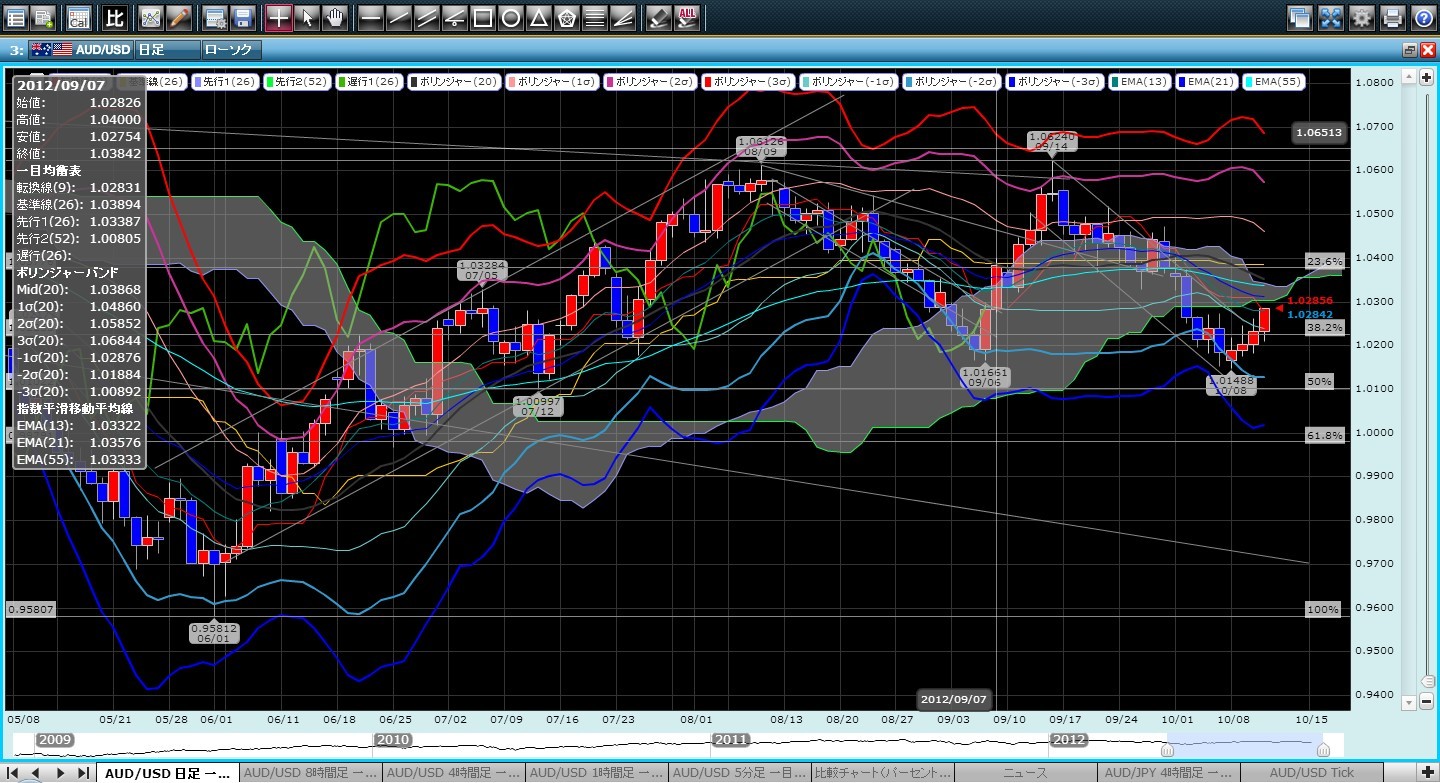Select the crosshair cursor tool

click(x=279, y=17)
